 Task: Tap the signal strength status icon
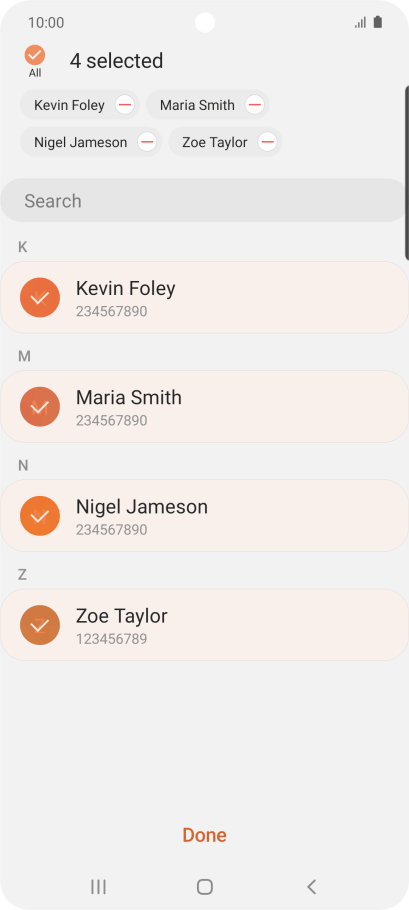click(361, 23)
